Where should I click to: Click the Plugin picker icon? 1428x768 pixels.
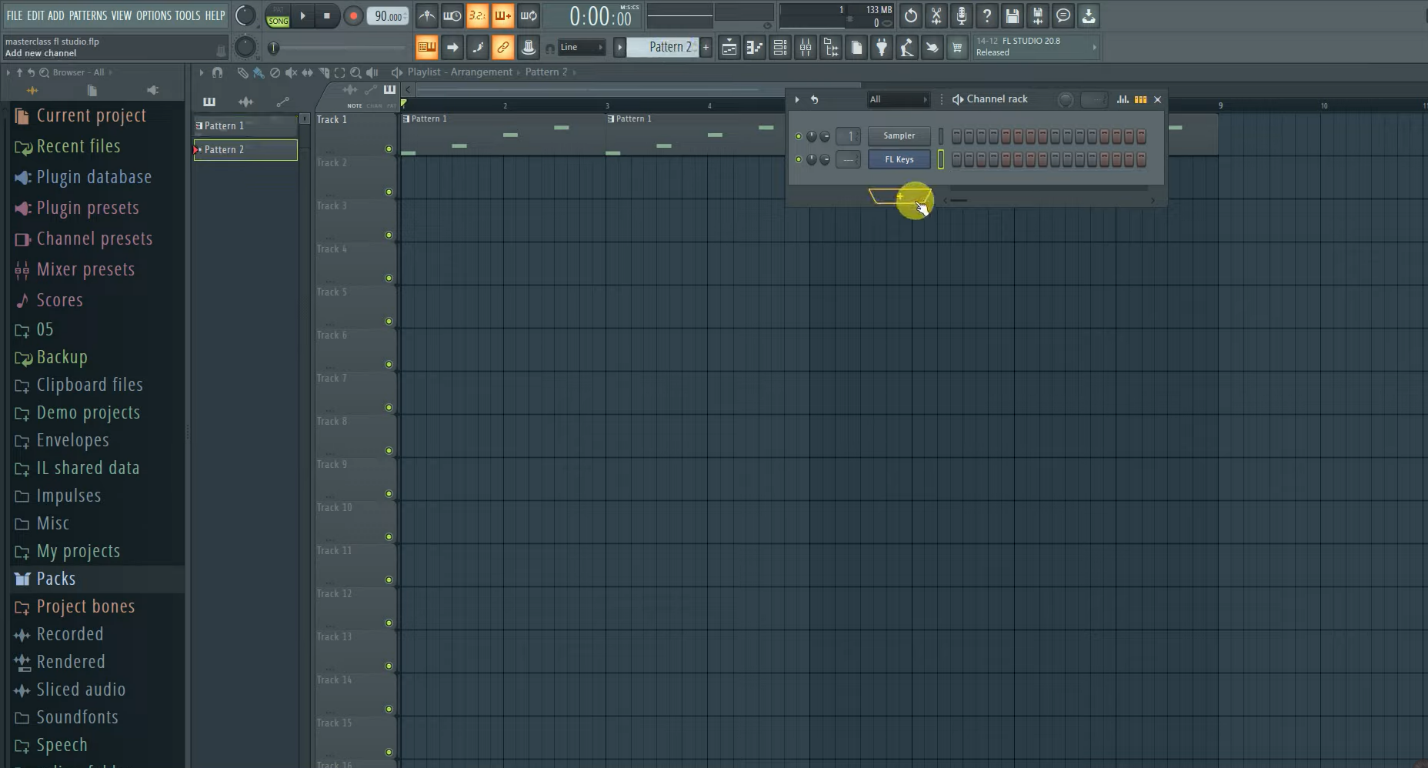click(x=881, y=46)
